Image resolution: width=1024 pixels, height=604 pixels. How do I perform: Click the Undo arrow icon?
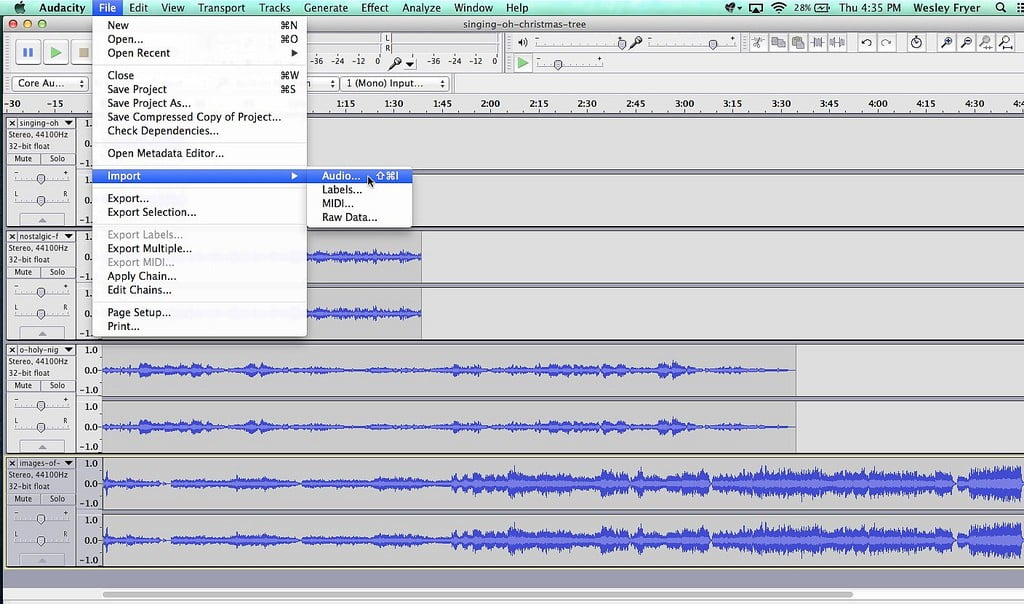coord(866,43)
